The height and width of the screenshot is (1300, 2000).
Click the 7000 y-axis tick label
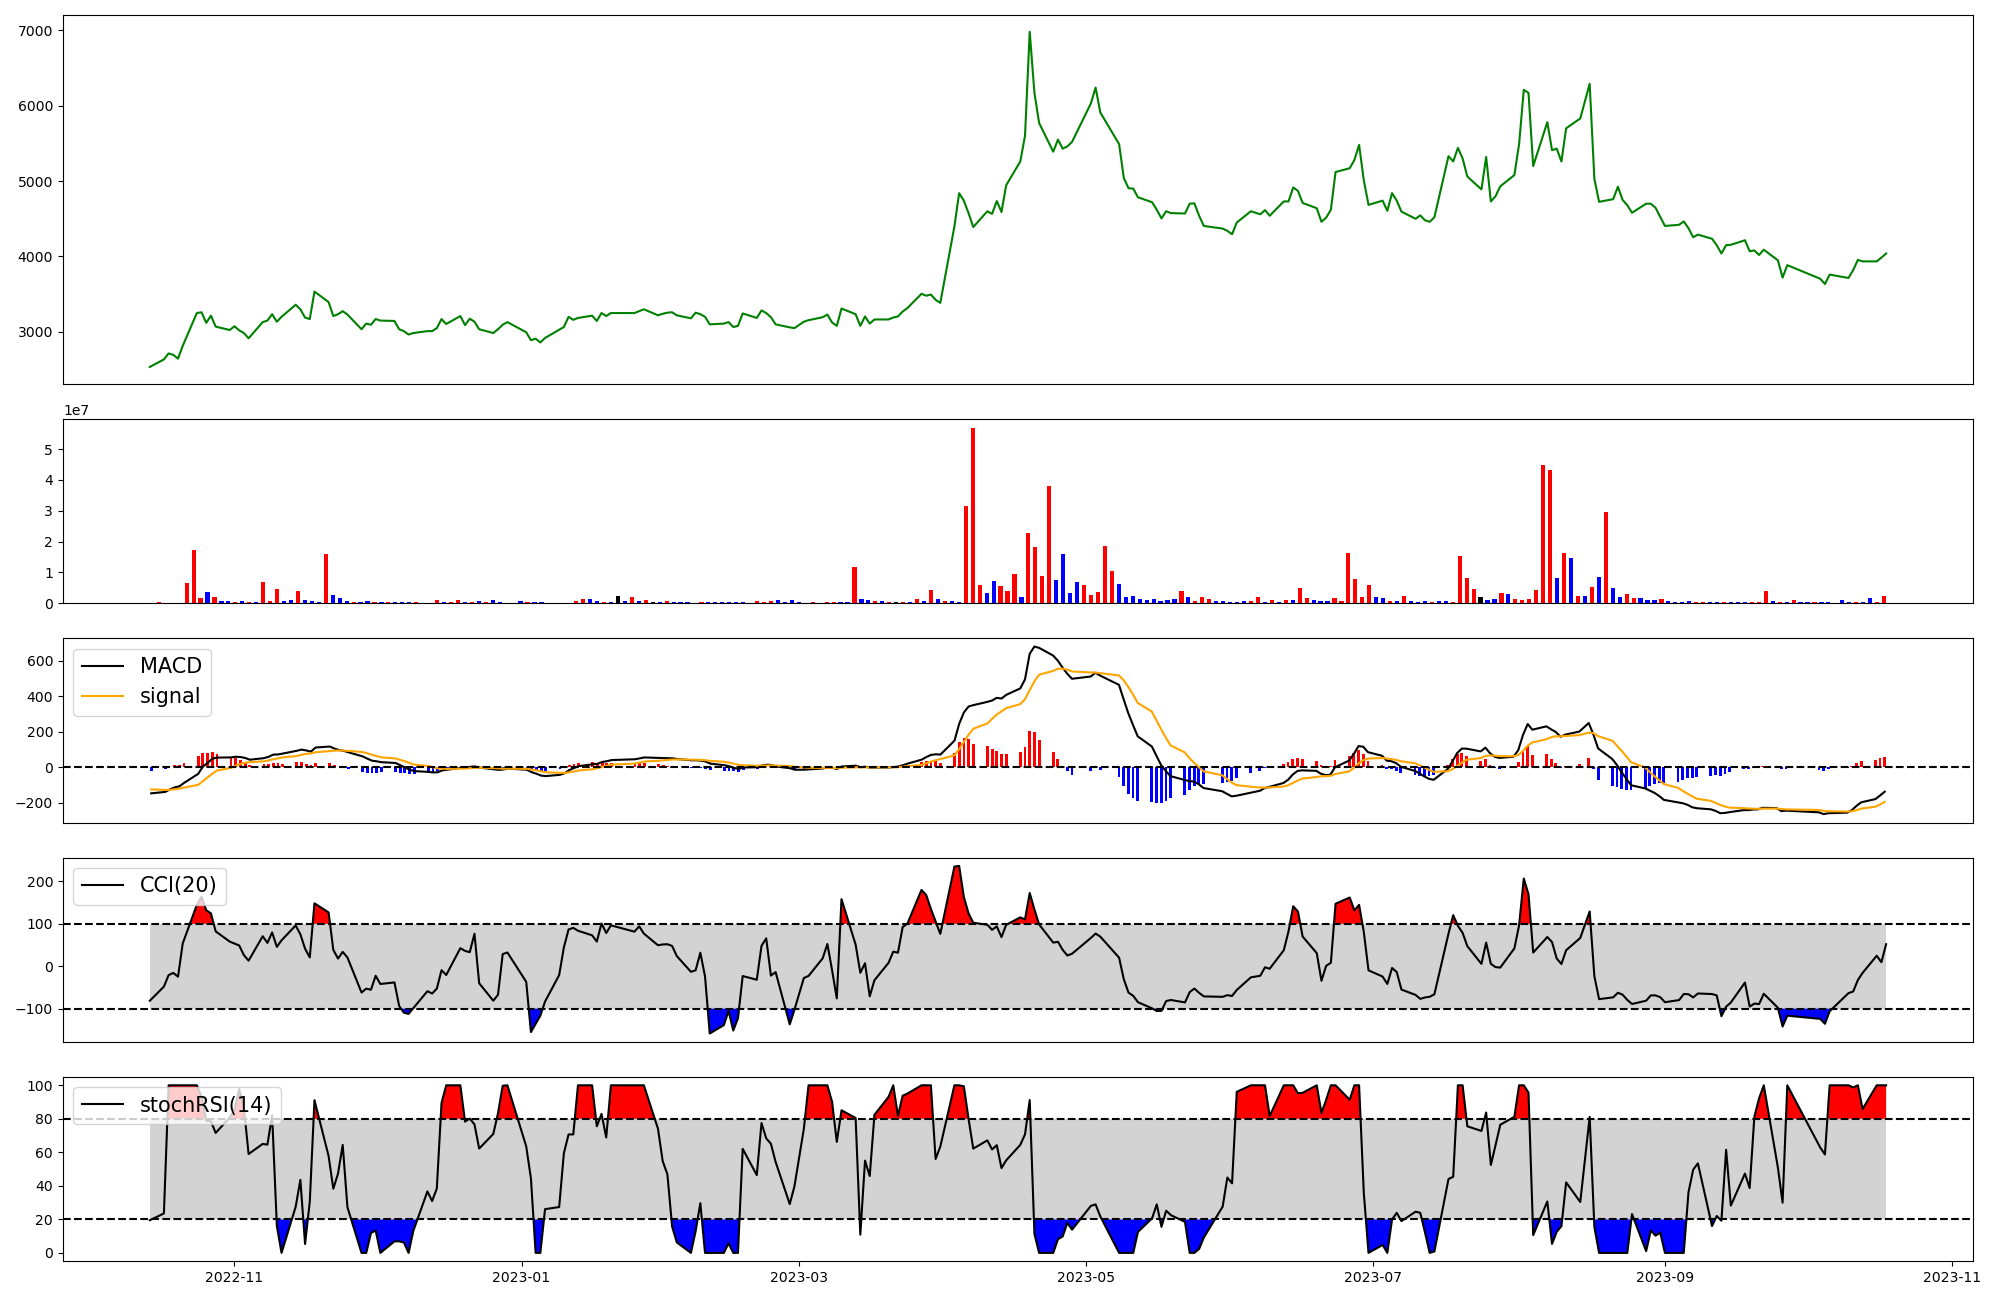(x=35, y=31)
